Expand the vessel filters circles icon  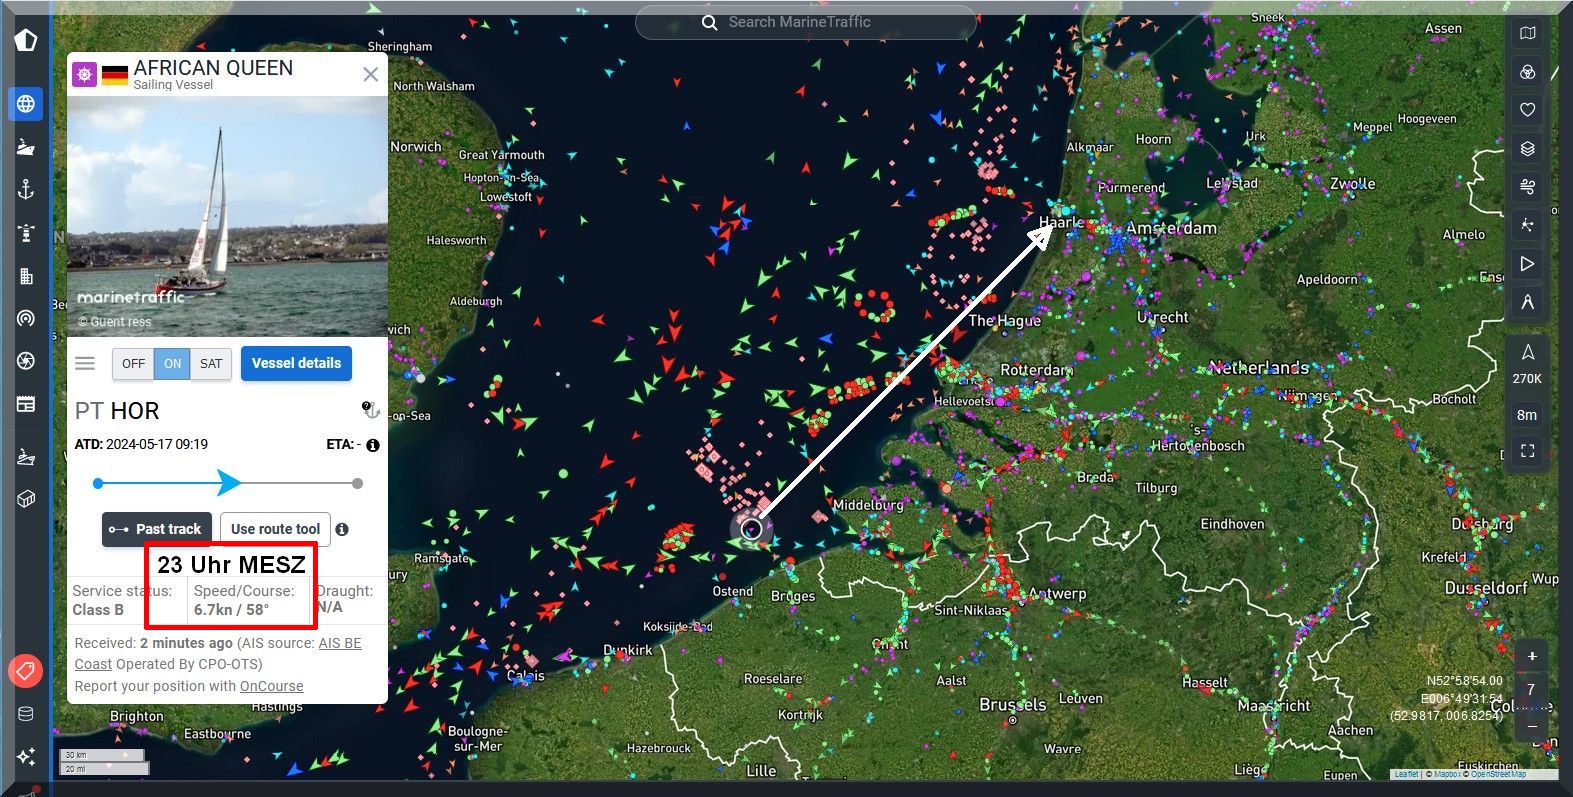point(1527,72)
